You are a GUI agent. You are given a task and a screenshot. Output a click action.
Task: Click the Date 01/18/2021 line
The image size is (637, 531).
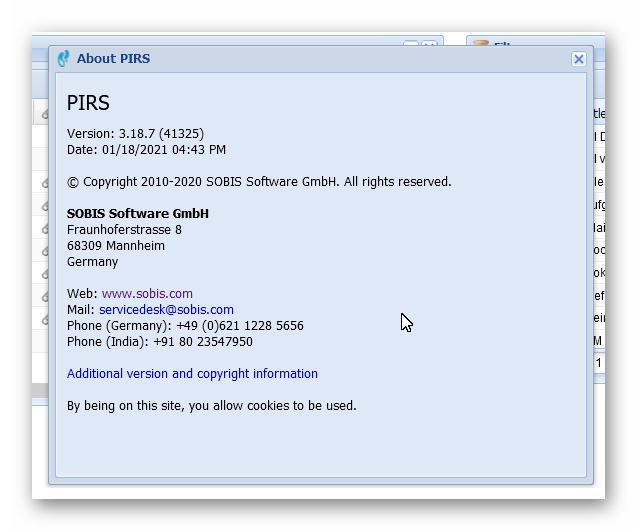pyautogui.click(x=146, y=150)
